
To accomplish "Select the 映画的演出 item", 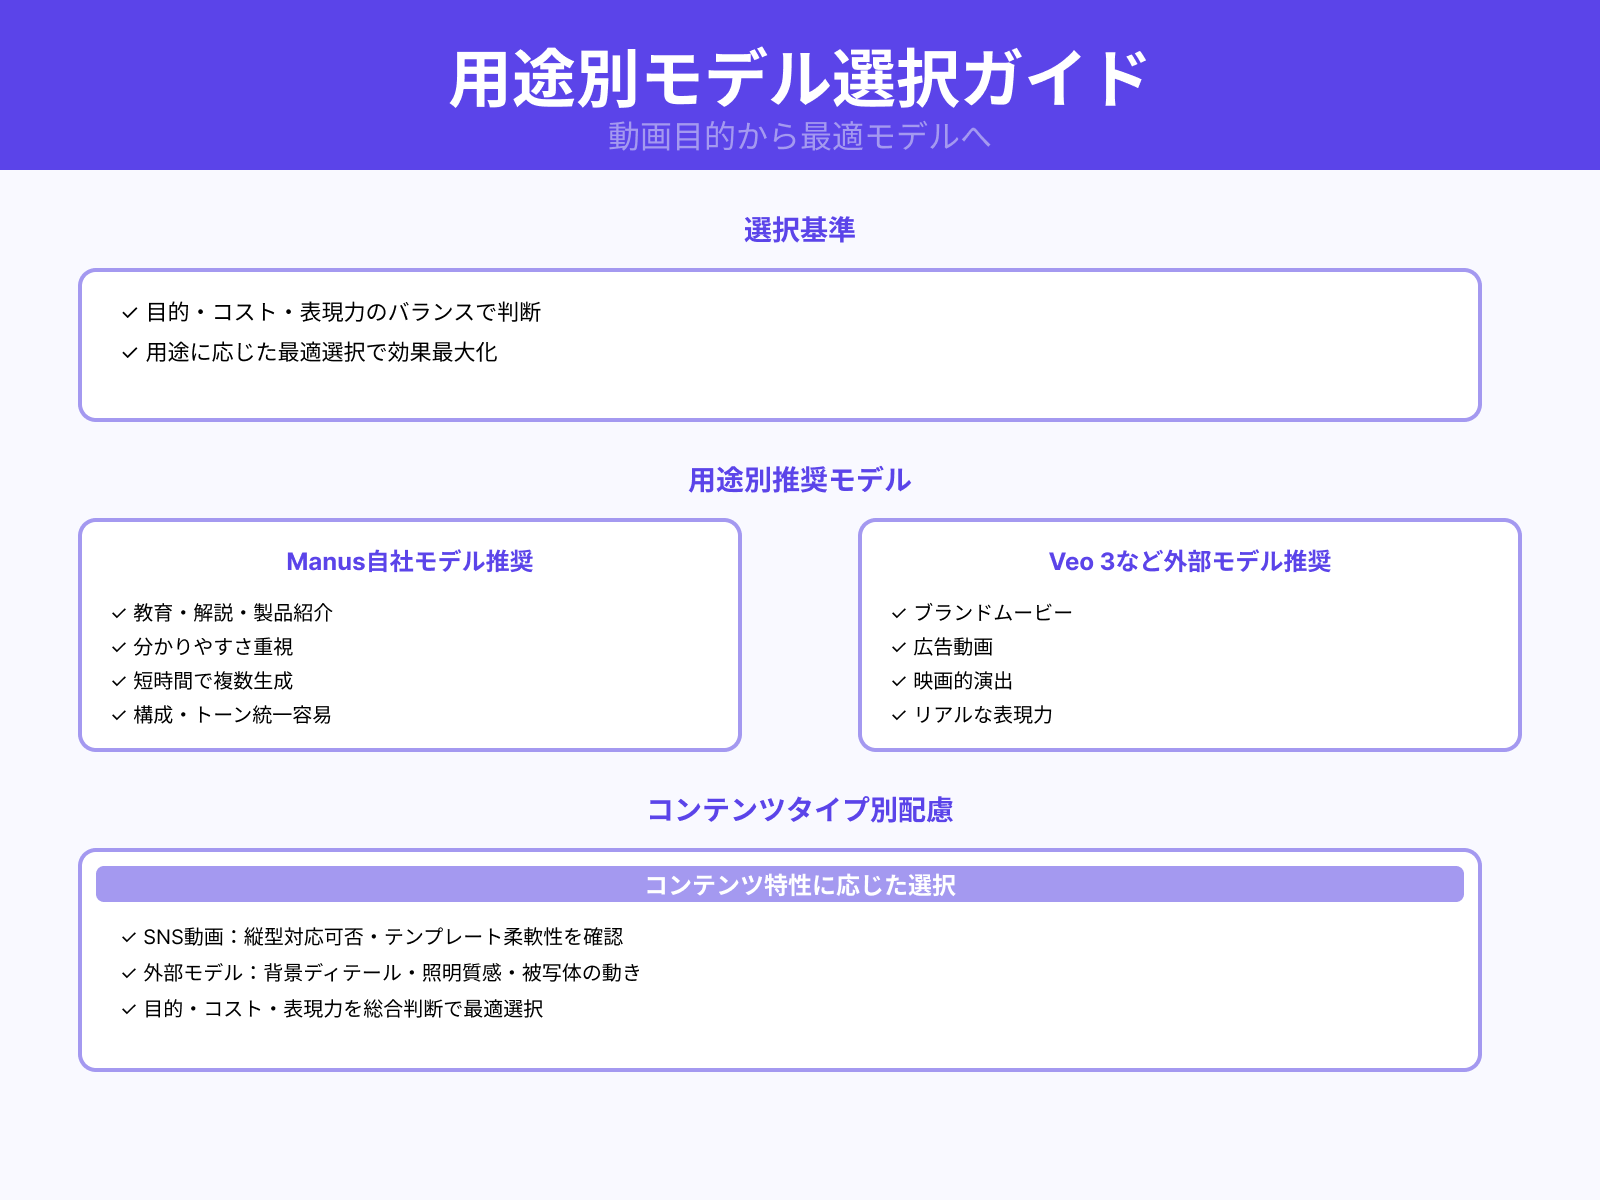I will click(x=966, y=681).
